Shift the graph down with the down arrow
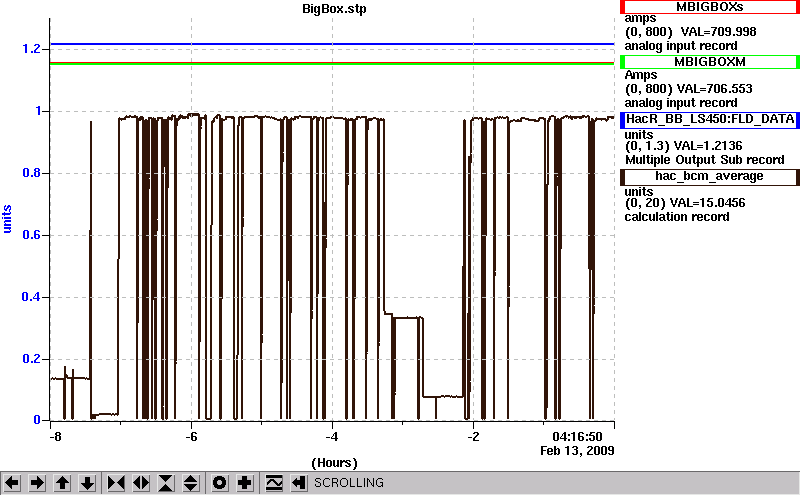 click(88, 483)
